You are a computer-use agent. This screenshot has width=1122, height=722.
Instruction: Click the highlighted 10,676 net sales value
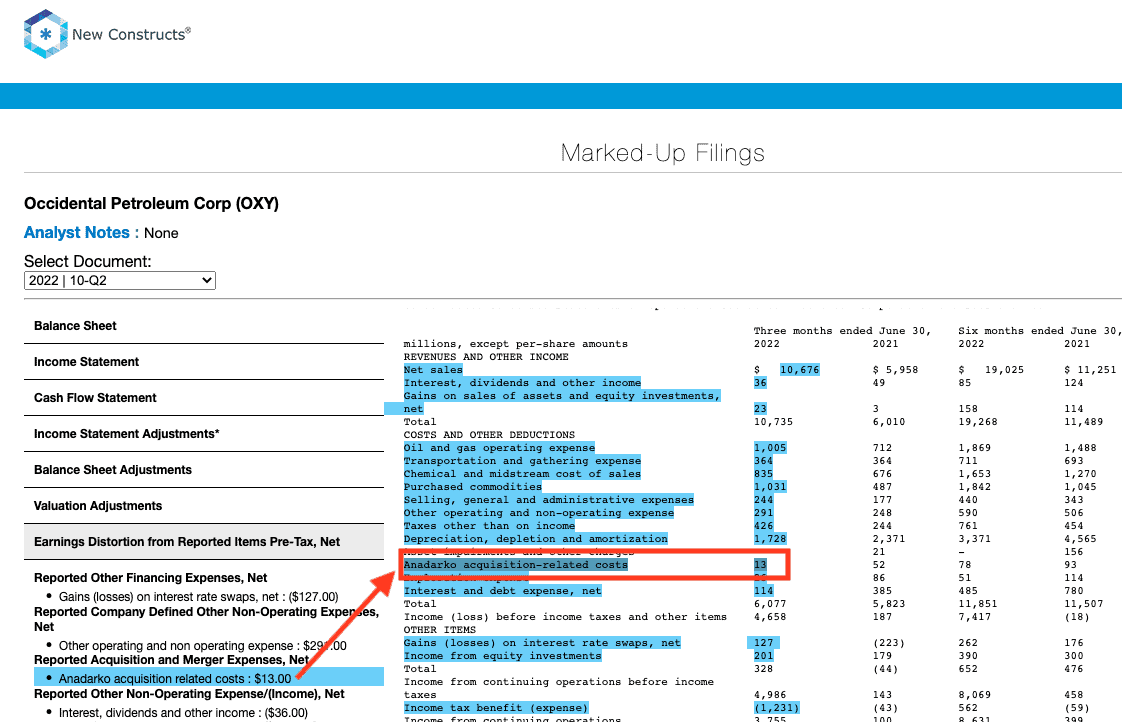(800, 370)
